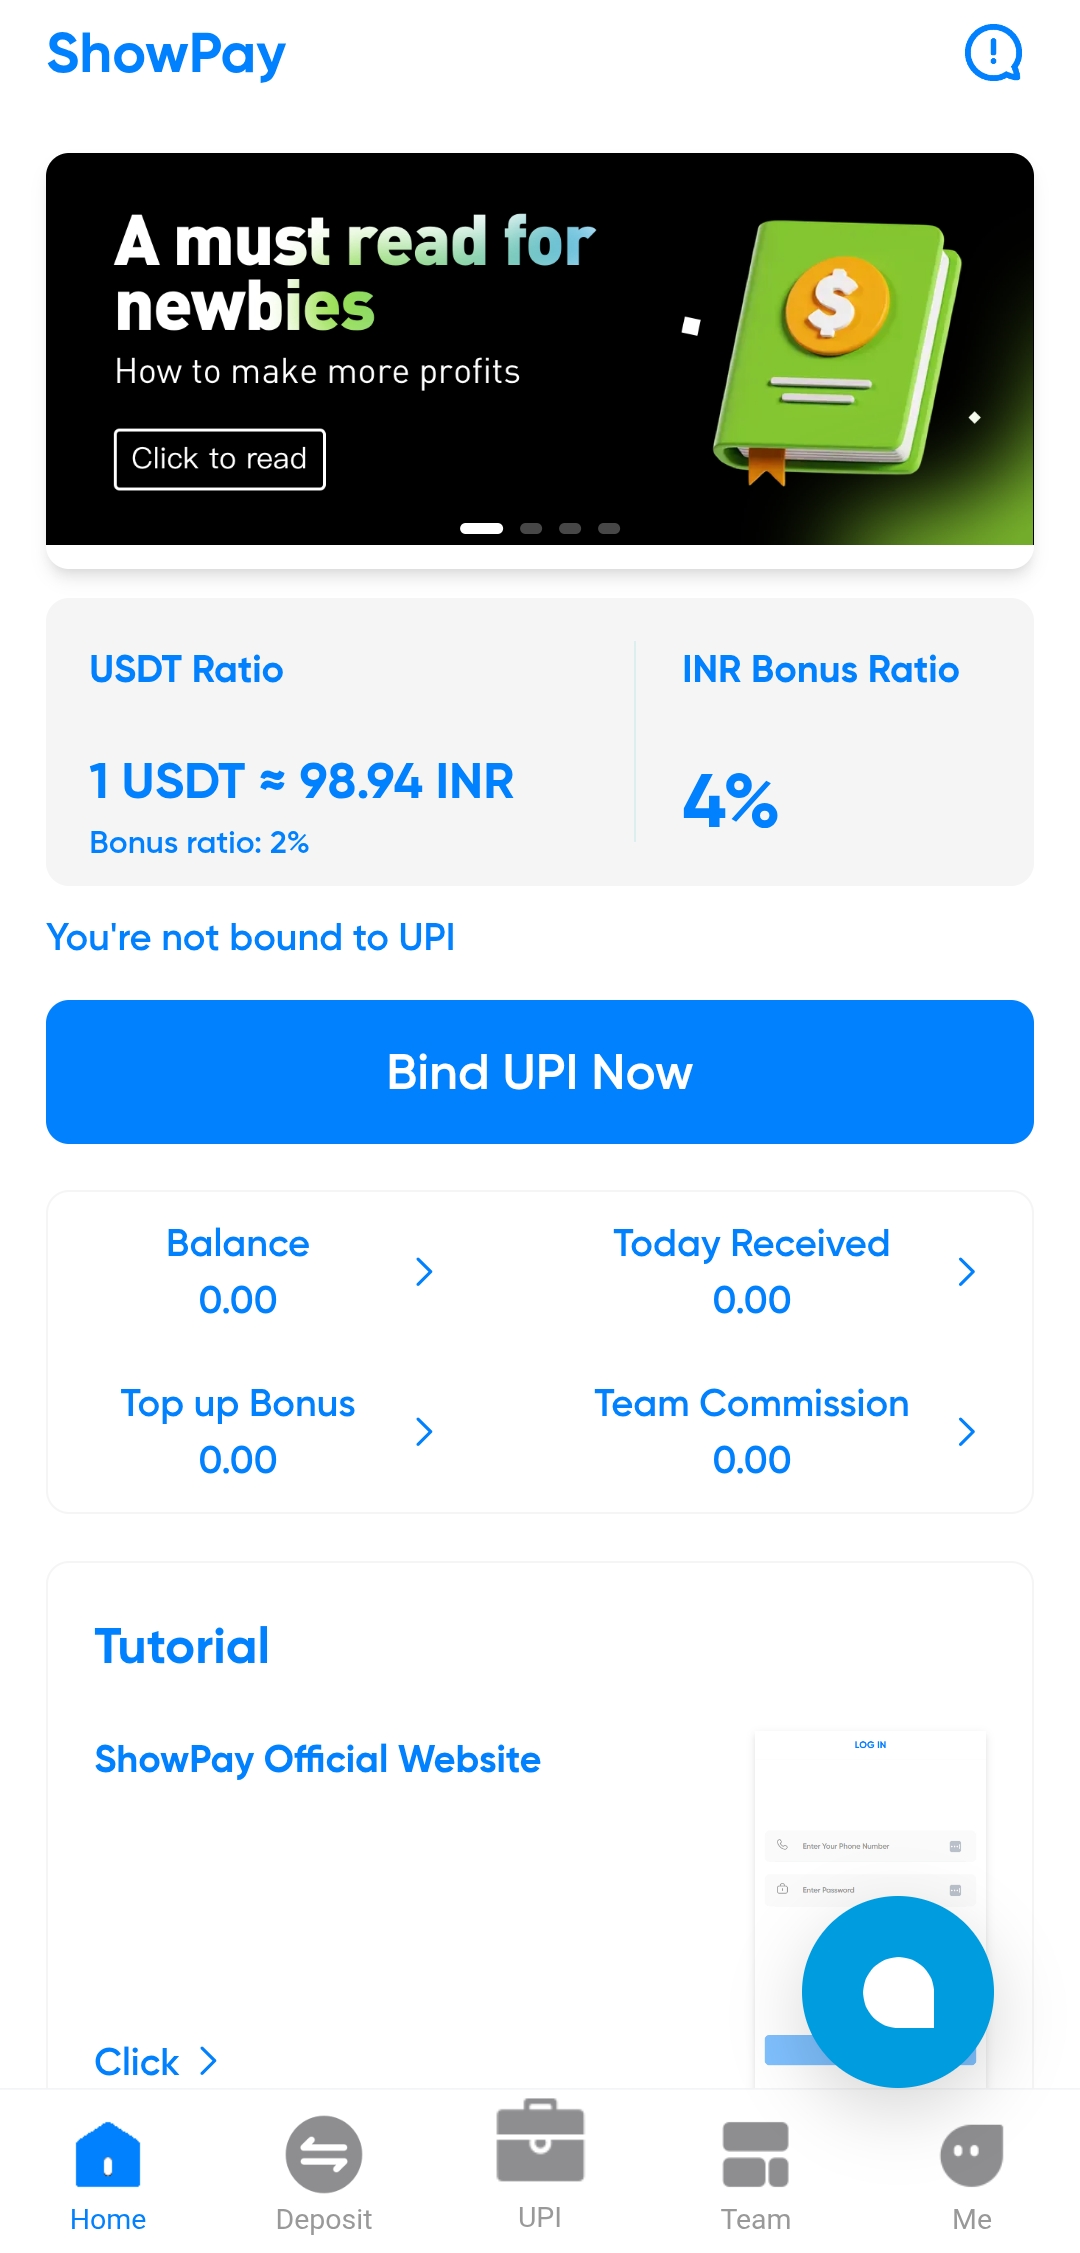Open the Team grid icon

[756, 2154]
